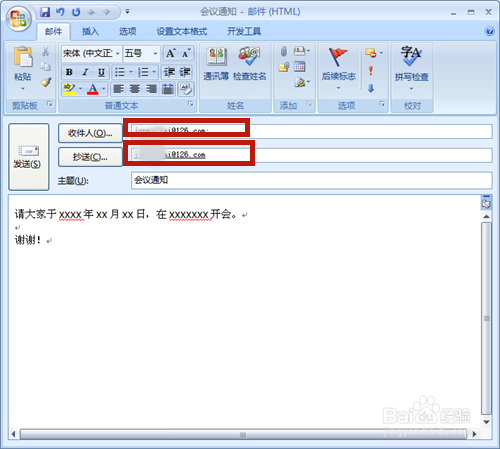Cut selection with the scissors icon
This screenshot has height=449, width=500.
[46, 51]
